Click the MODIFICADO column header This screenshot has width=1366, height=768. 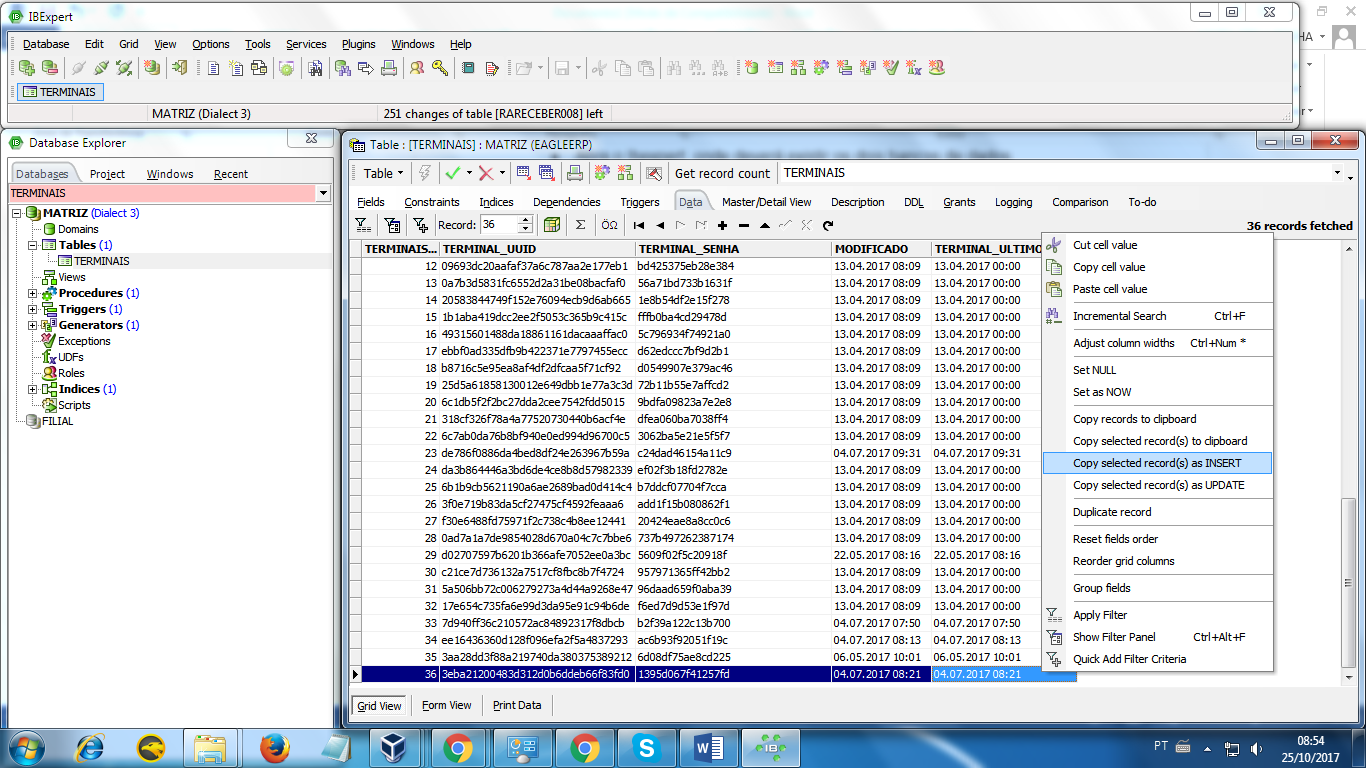tap(881, 249)
